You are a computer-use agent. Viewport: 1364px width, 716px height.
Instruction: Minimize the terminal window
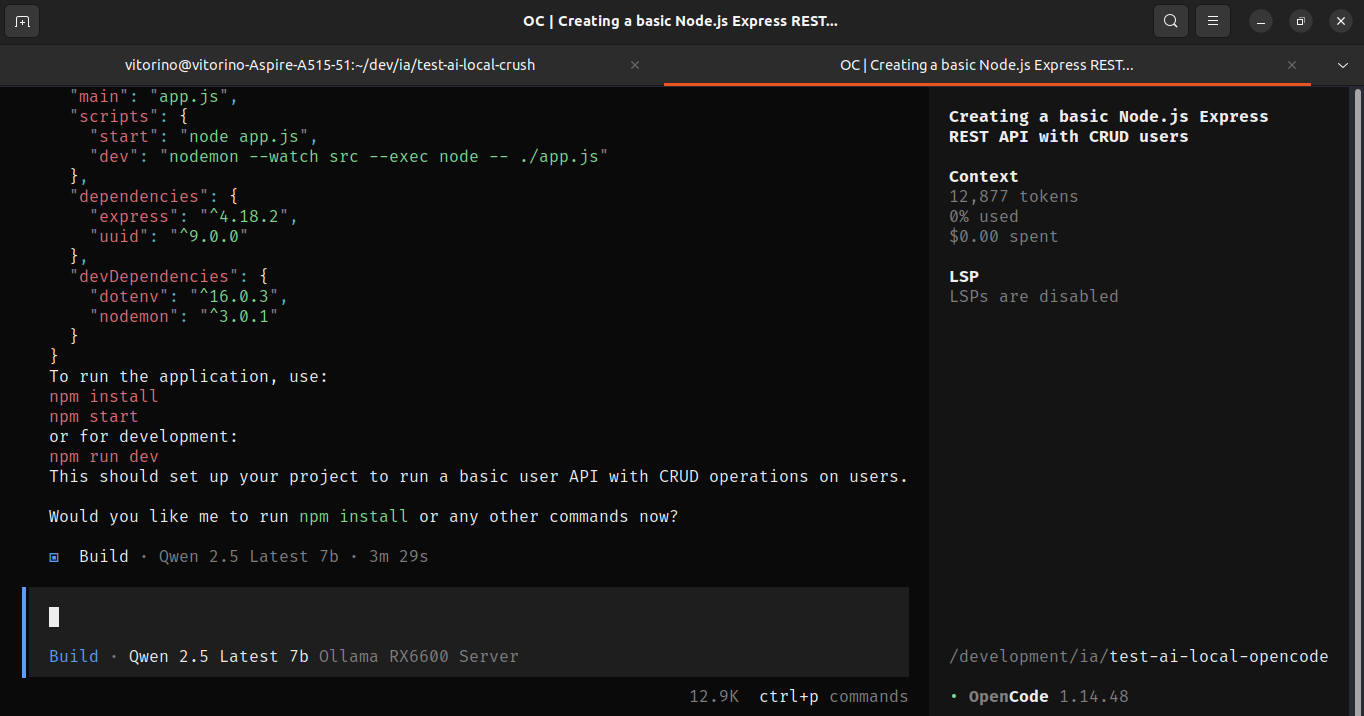point(1262,21)
